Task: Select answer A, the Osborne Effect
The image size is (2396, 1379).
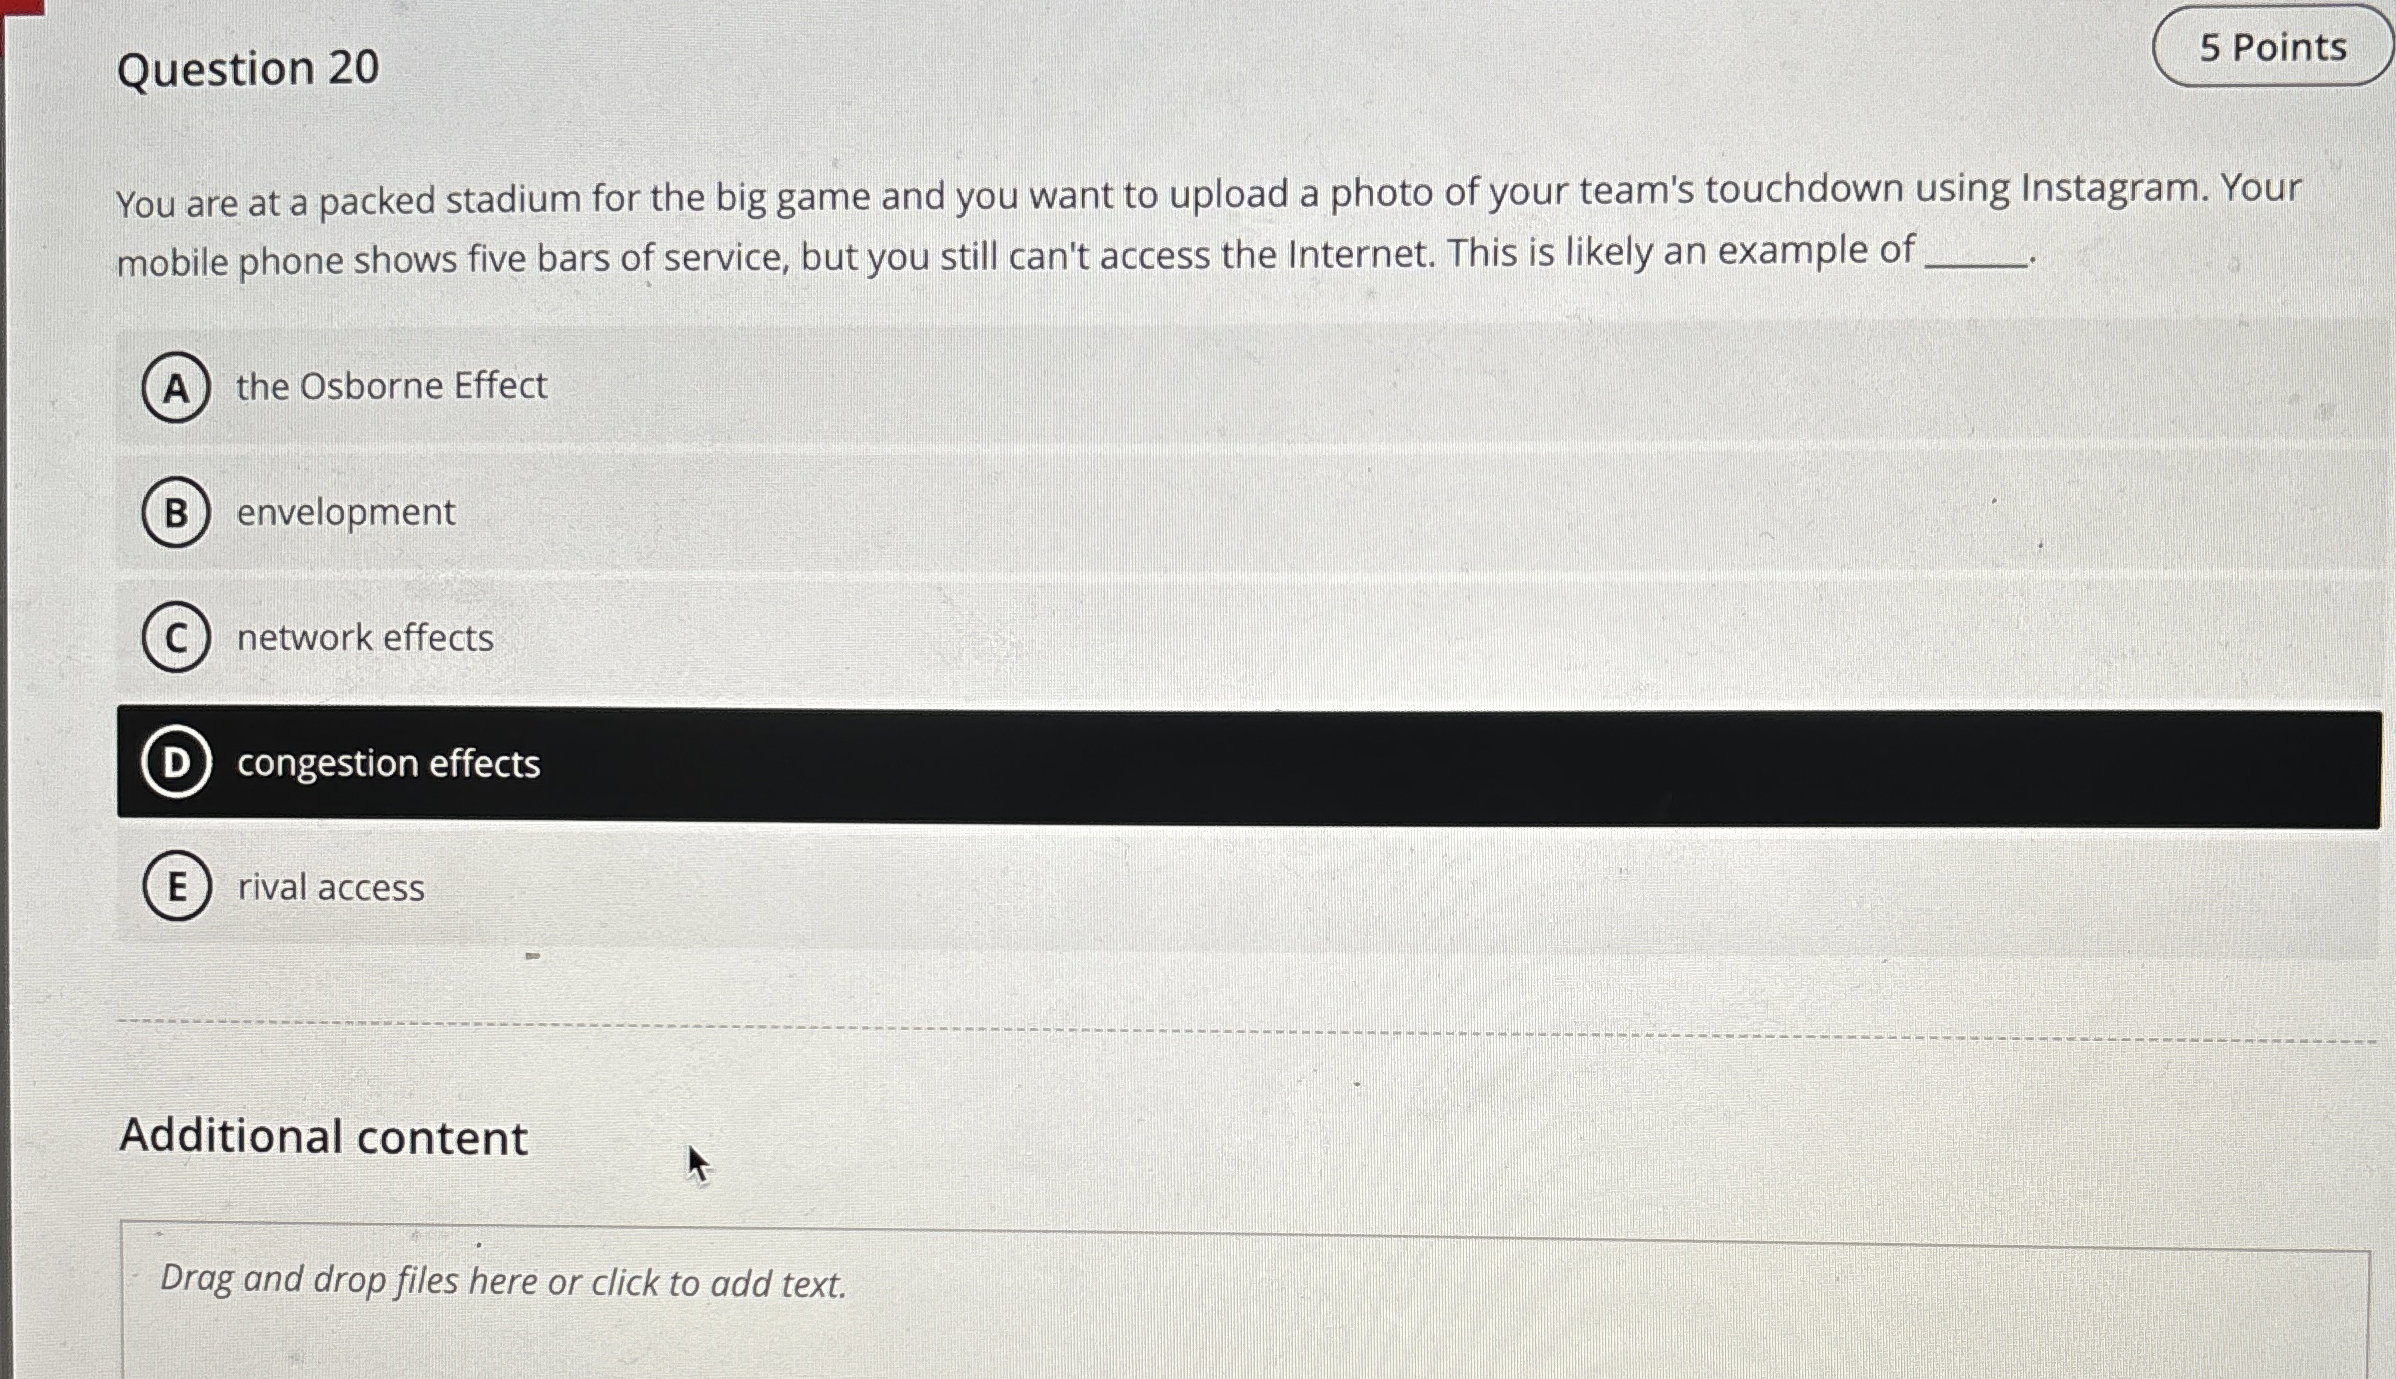Action: click(390, 387)
